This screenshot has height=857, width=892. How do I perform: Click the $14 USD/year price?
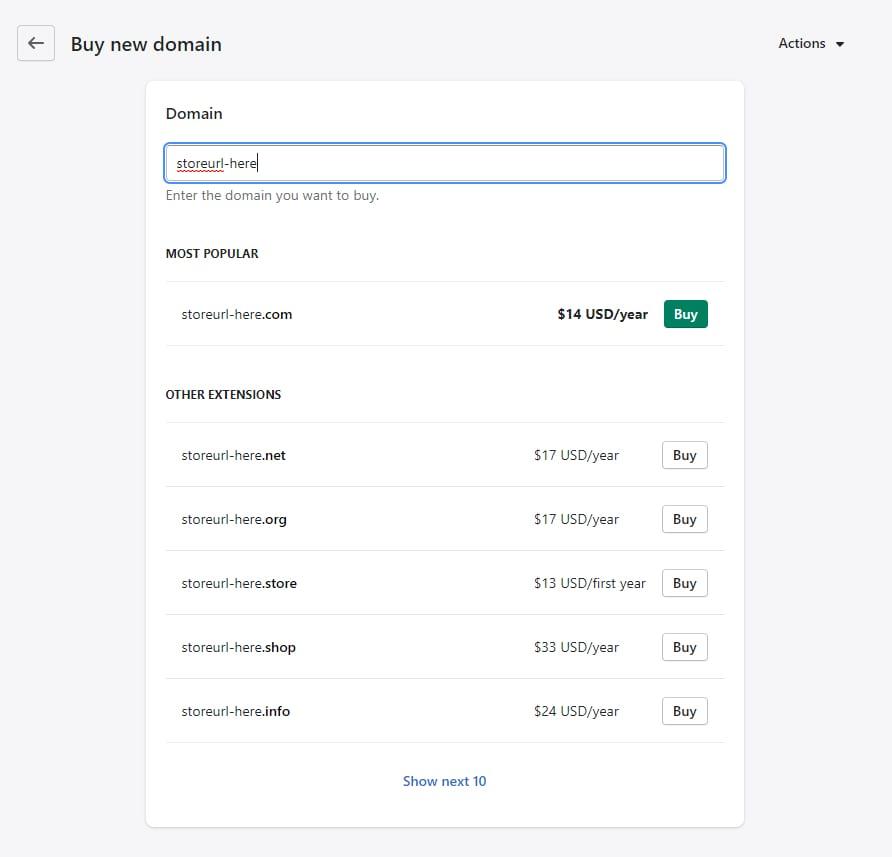(x=602, y=314)
